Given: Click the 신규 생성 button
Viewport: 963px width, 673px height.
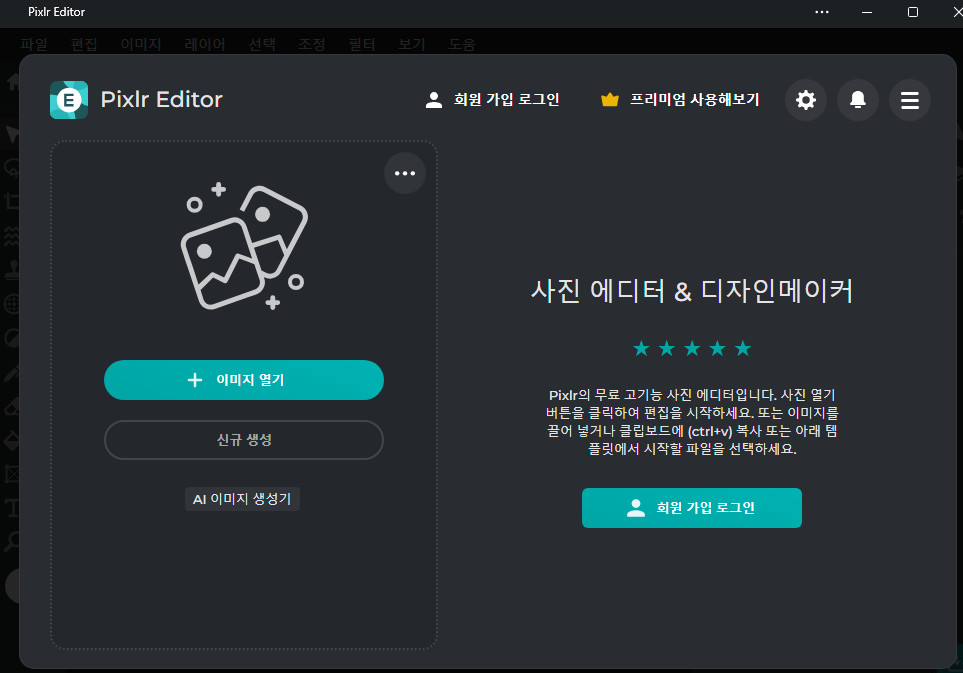Looking at the screenshot, I should [x=244, y=440].
